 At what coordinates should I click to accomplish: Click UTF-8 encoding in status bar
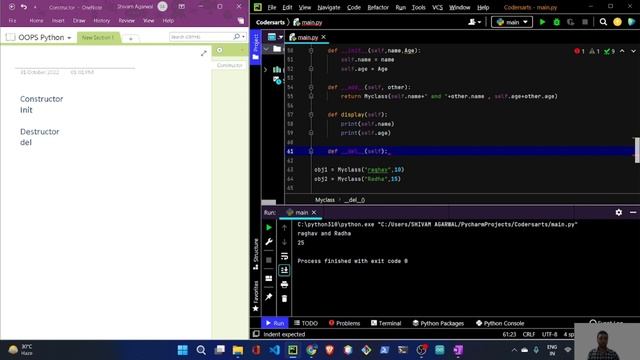click(x=549, y=334)
